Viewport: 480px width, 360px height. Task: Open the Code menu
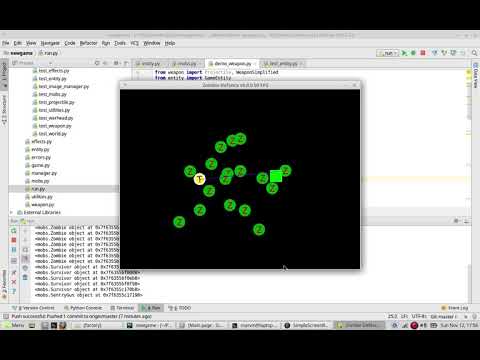70,43
